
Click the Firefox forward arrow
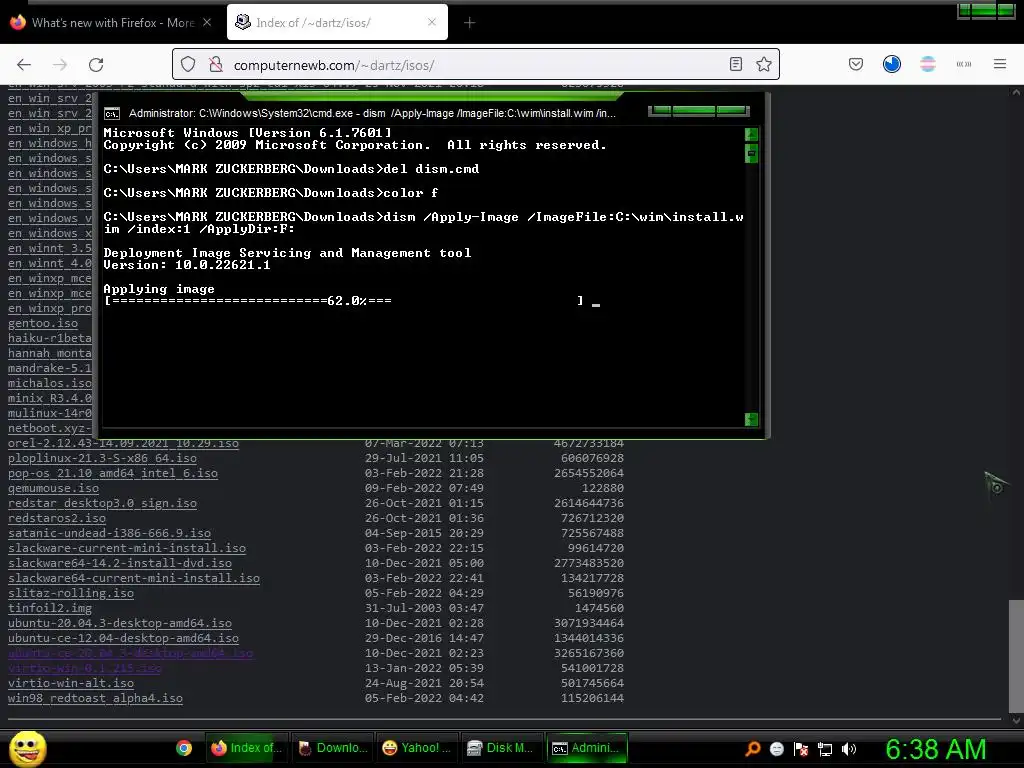point(60,65)
